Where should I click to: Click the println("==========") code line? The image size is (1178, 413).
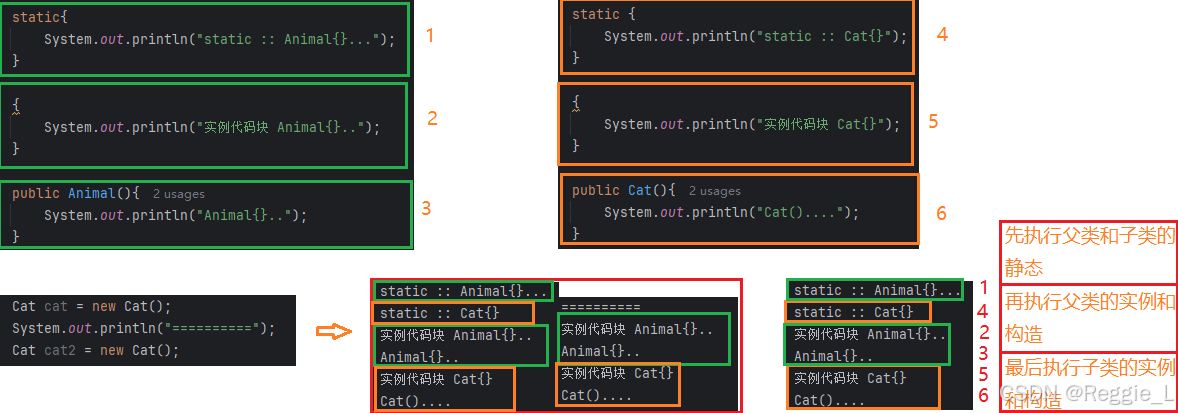(143, 328)
